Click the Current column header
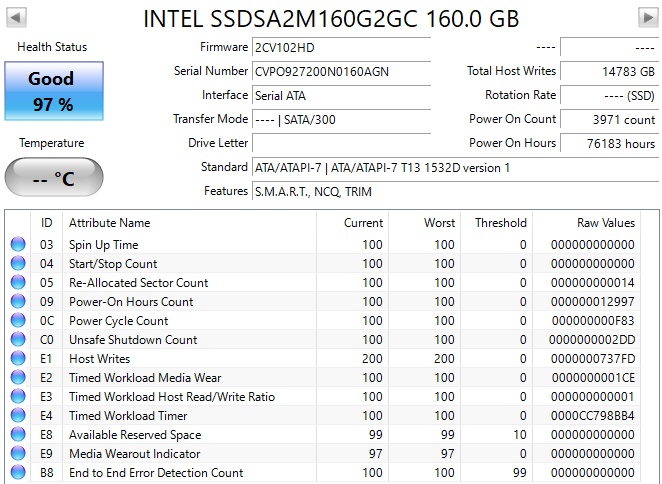The image size is (662, 484). tap(353, 223)
